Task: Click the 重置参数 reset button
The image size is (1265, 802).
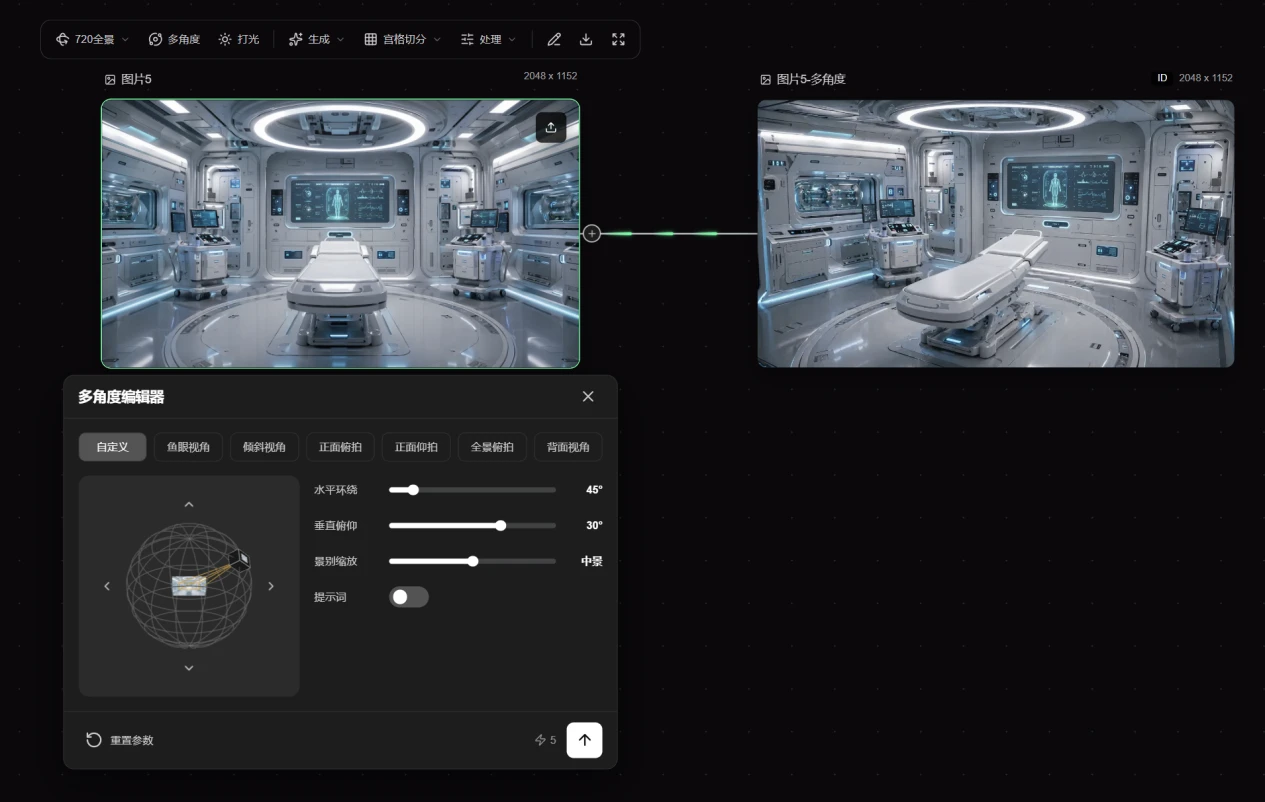Action: tap(120, 740)
